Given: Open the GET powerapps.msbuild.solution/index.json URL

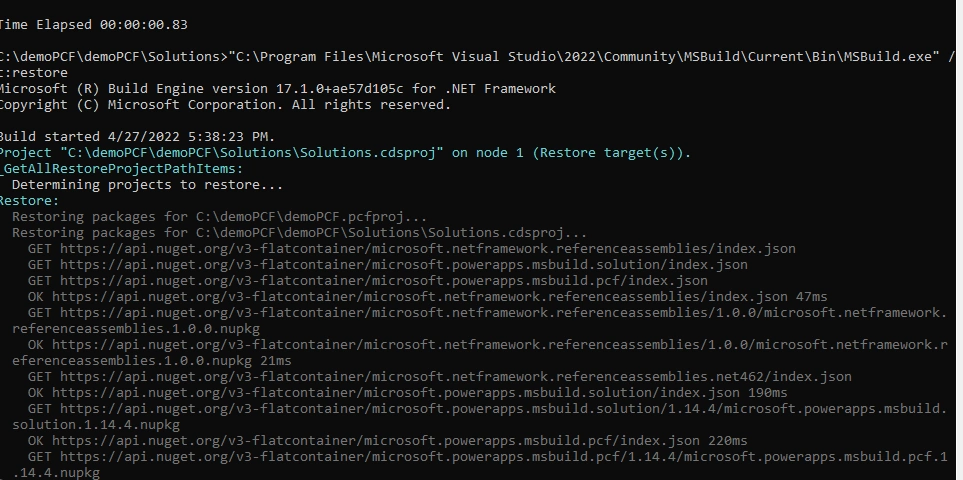Looking at the screenshot, I should [404, 264].
